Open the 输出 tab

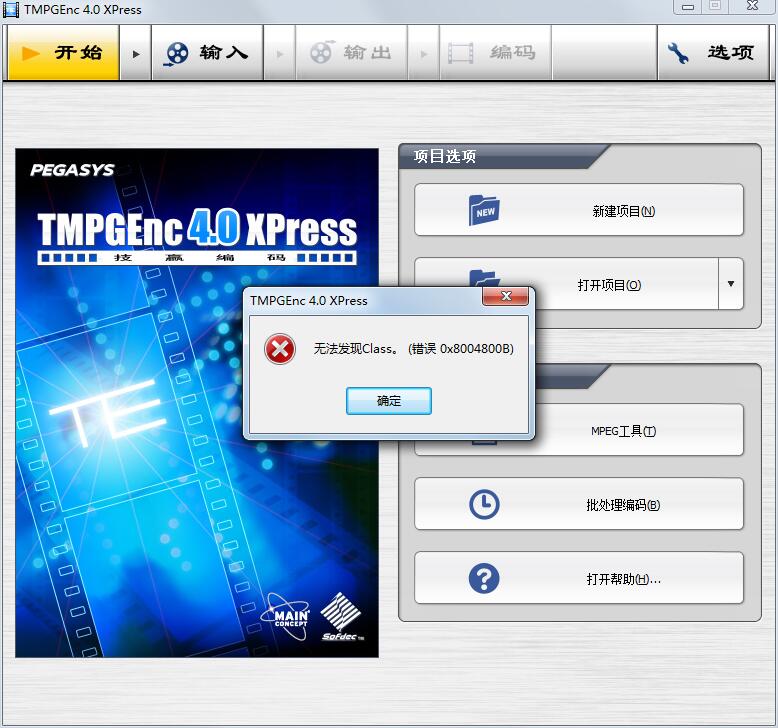coord(351,53)
